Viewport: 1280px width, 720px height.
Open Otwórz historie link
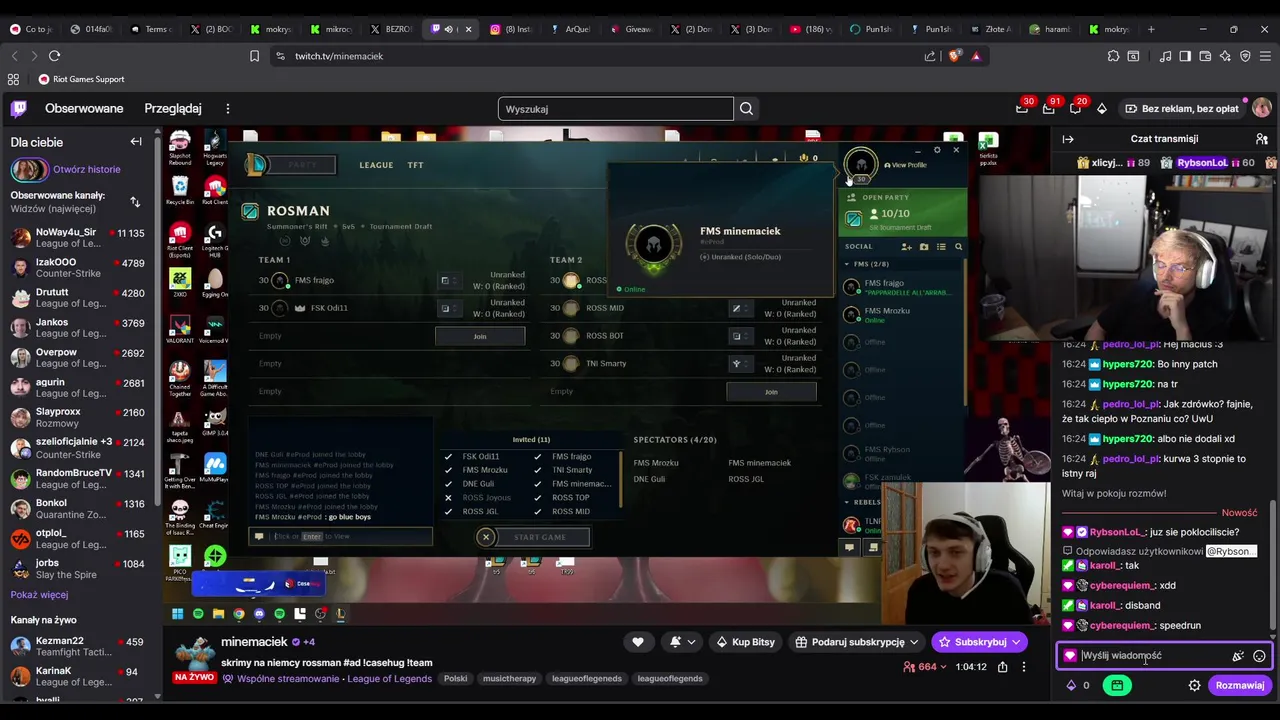(x=86, y=169)
